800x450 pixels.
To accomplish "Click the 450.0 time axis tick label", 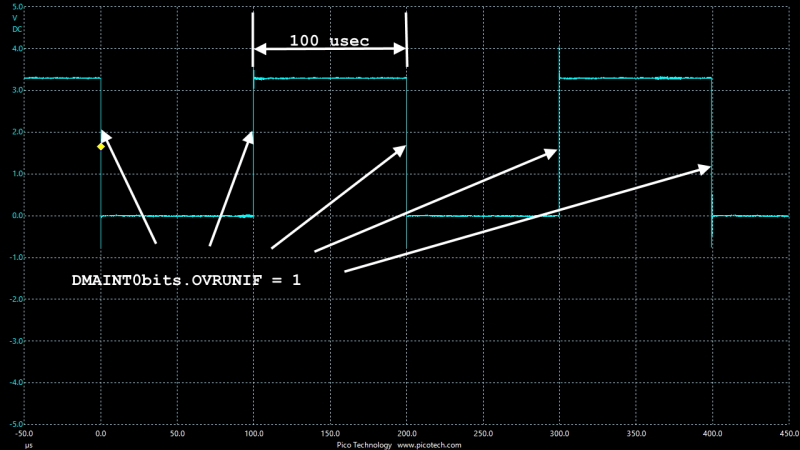I will click(x=787, y=435).
